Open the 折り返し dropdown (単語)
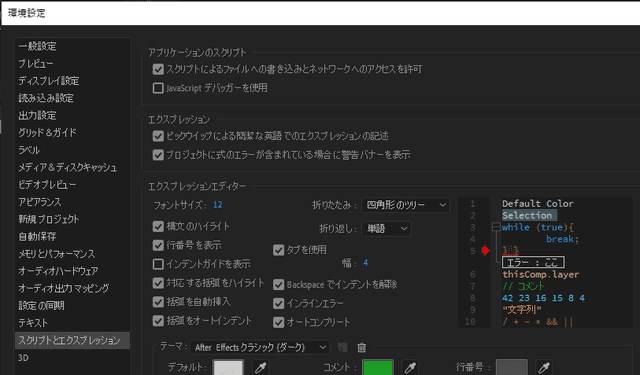 click(x=386, y=229)
